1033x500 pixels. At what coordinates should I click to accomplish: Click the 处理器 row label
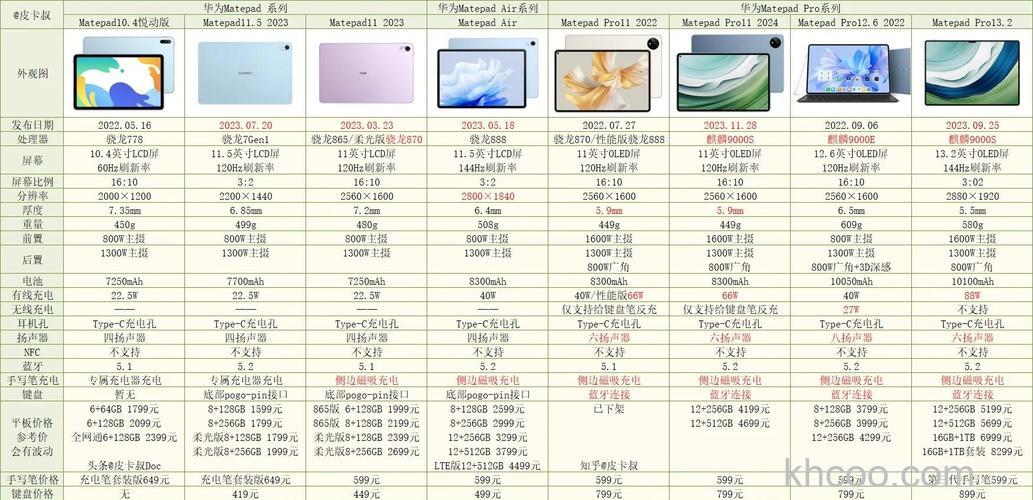click(x=32, y=139)
